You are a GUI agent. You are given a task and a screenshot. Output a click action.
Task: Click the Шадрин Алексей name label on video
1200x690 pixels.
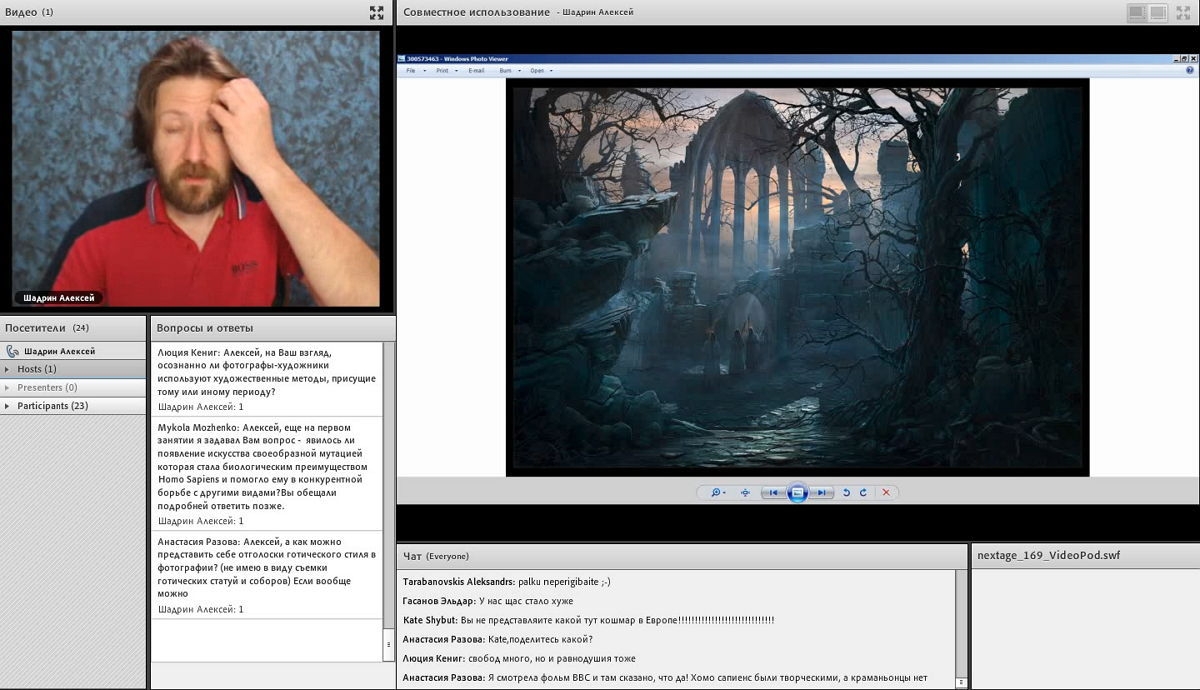[x=60, y=298]
